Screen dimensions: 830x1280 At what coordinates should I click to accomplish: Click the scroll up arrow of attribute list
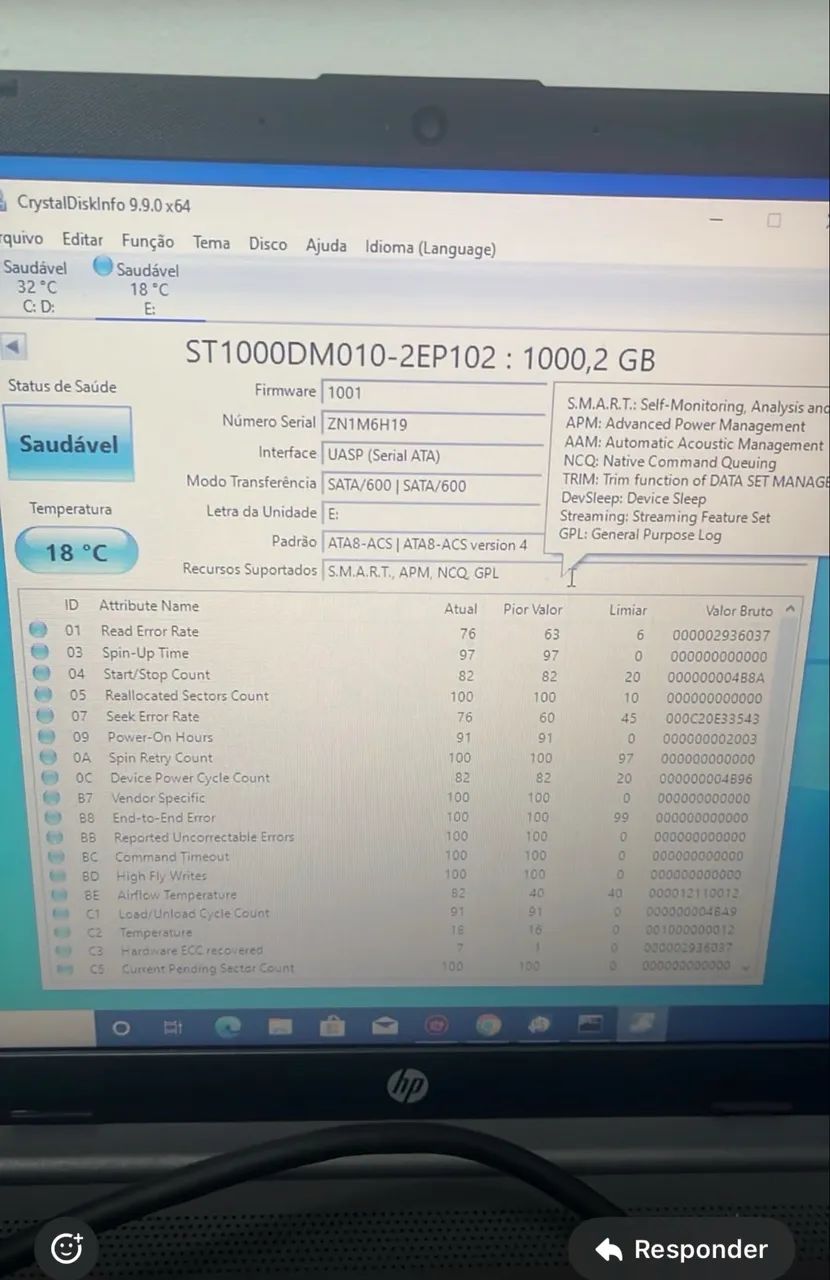coord(791,608)
